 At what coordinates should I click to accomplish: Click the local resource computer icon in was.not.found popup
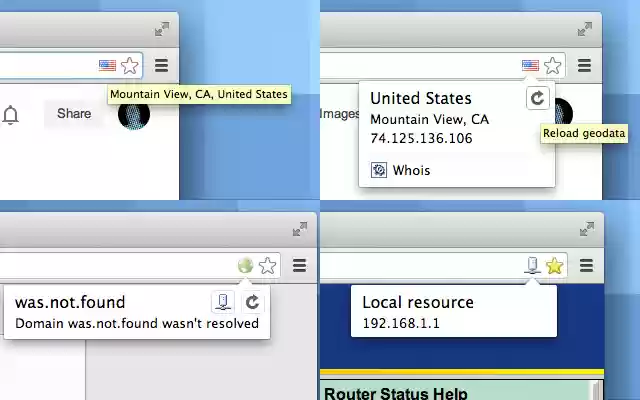223,302
